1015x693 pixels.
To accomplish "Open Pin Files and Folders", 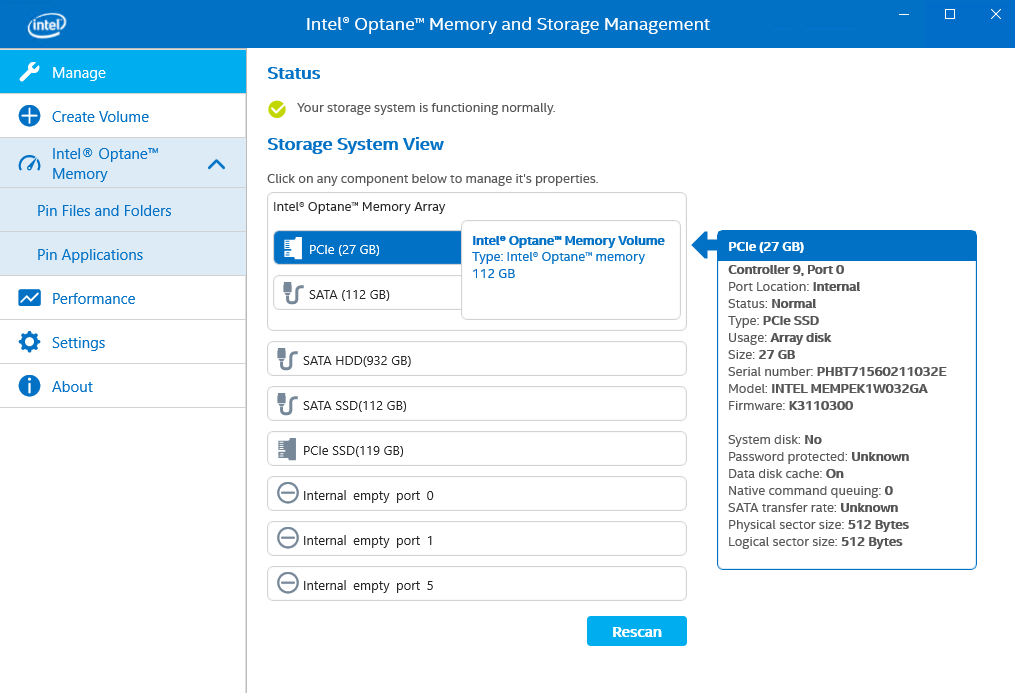I will [104, 211].
